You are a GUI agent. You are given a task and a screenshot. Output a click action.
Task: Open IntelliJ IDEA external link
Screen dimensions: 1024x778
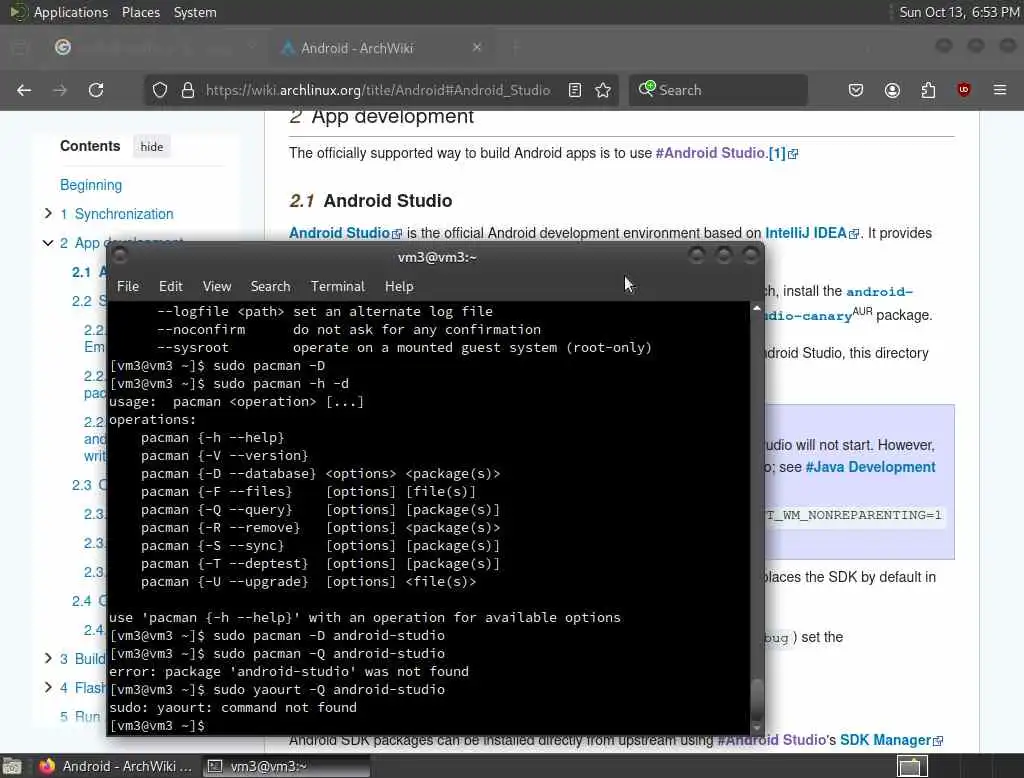812,233
